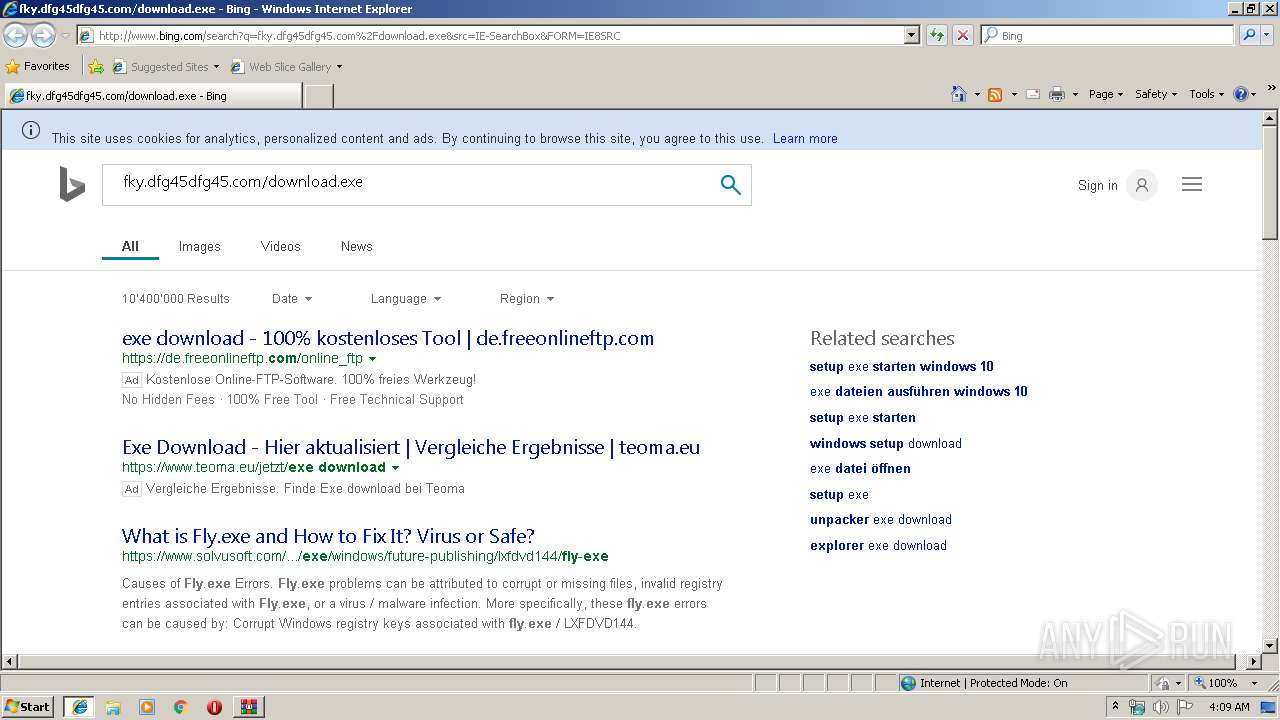Go back with the browser Back arrow

(x=15, y=35)
